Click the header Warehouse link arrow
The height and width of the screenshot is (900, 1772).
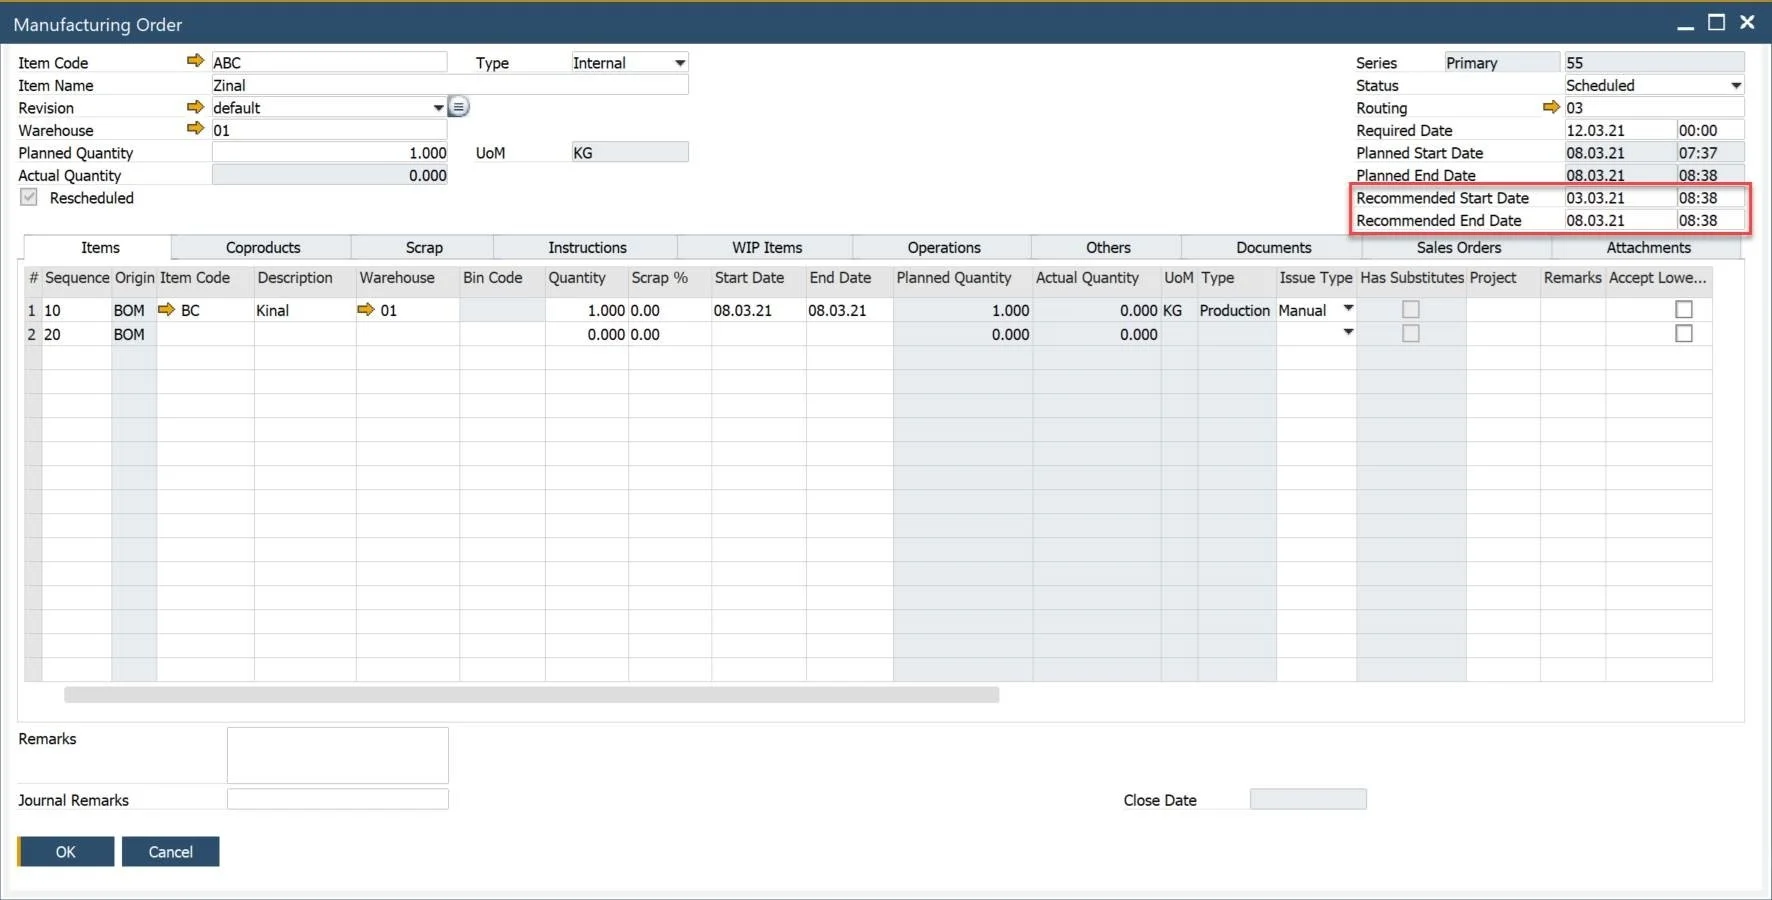point(195,129)
